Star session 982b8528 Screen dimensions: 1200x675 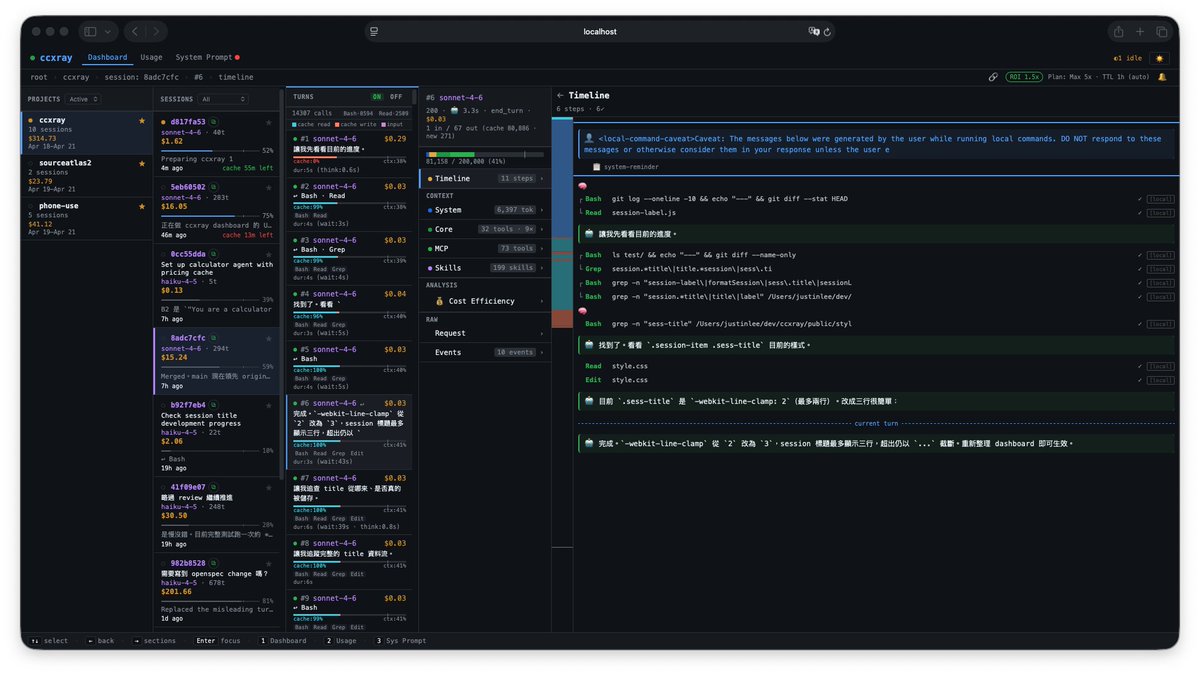(268, 563)
